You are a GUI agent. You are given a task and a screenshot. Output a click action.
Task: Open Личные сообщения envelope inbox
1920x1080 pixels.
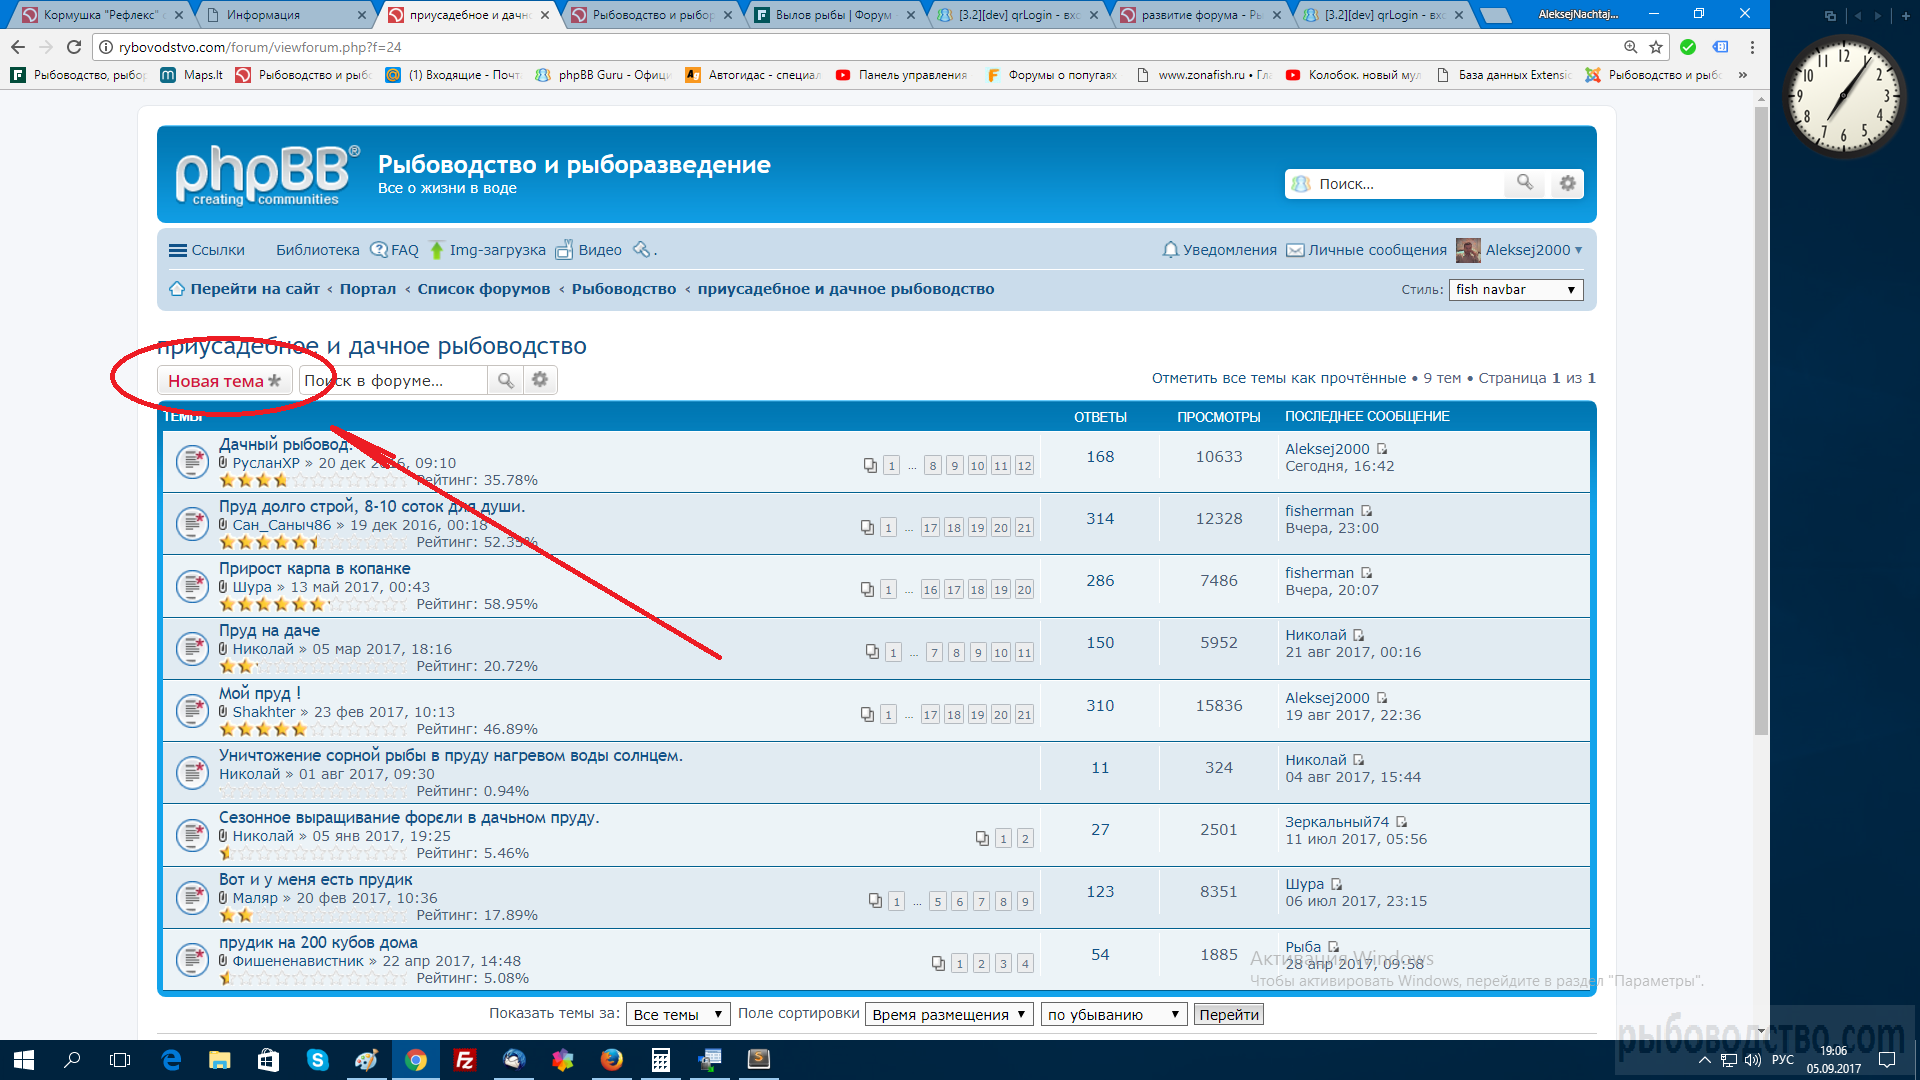pos(1366,250)
